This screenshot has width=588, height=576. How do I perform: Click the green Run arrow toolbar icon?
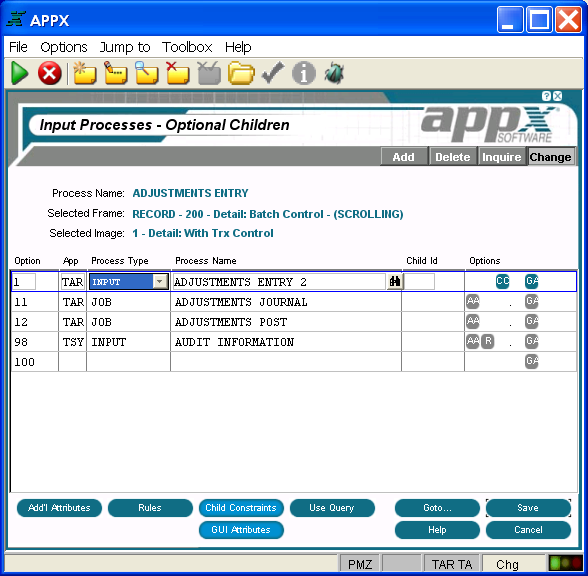(x=20, y=72)
